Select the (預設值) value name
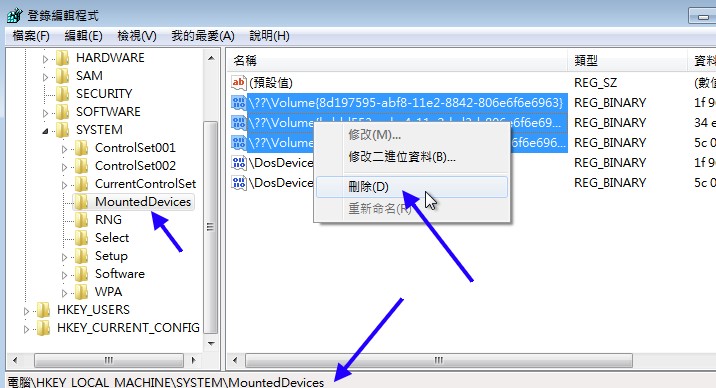This screenshot has width=716, height=388. point(271,83)
